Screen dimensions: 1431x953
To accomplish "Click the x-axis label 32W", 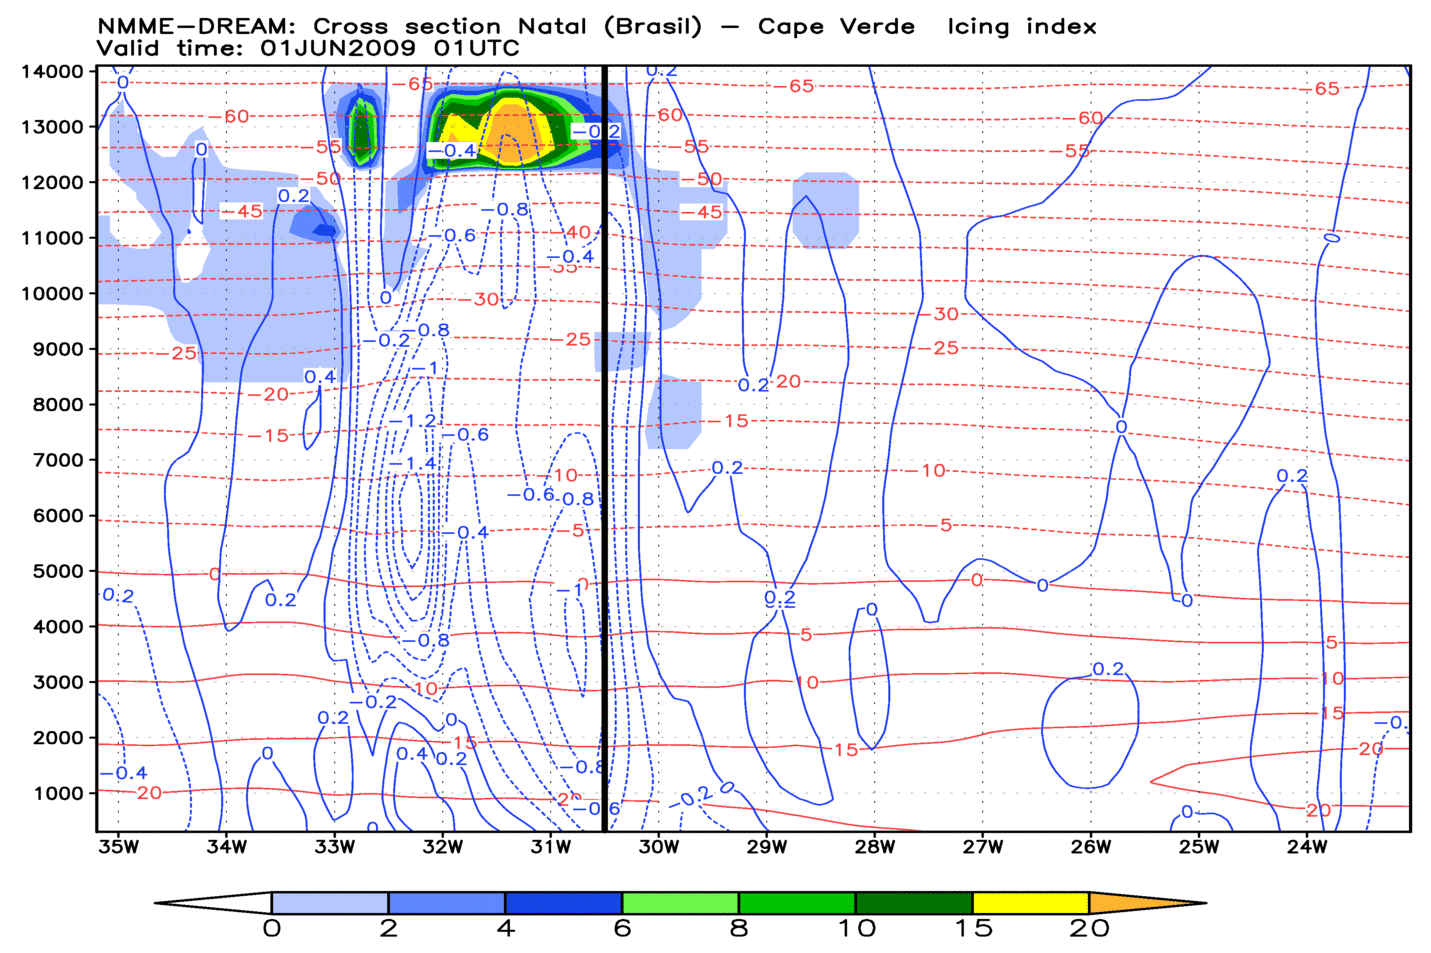I will pos(443,848).
